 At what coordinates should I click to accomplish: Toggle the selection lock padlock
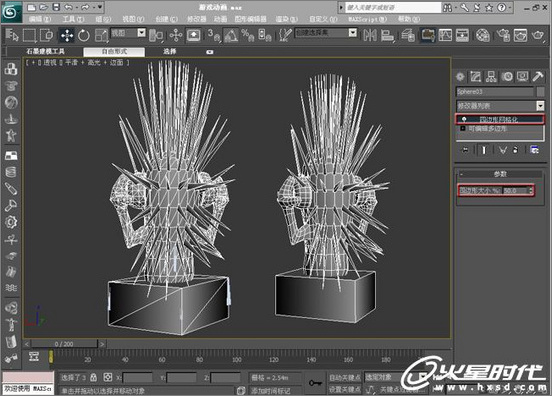tap(93, 377)
